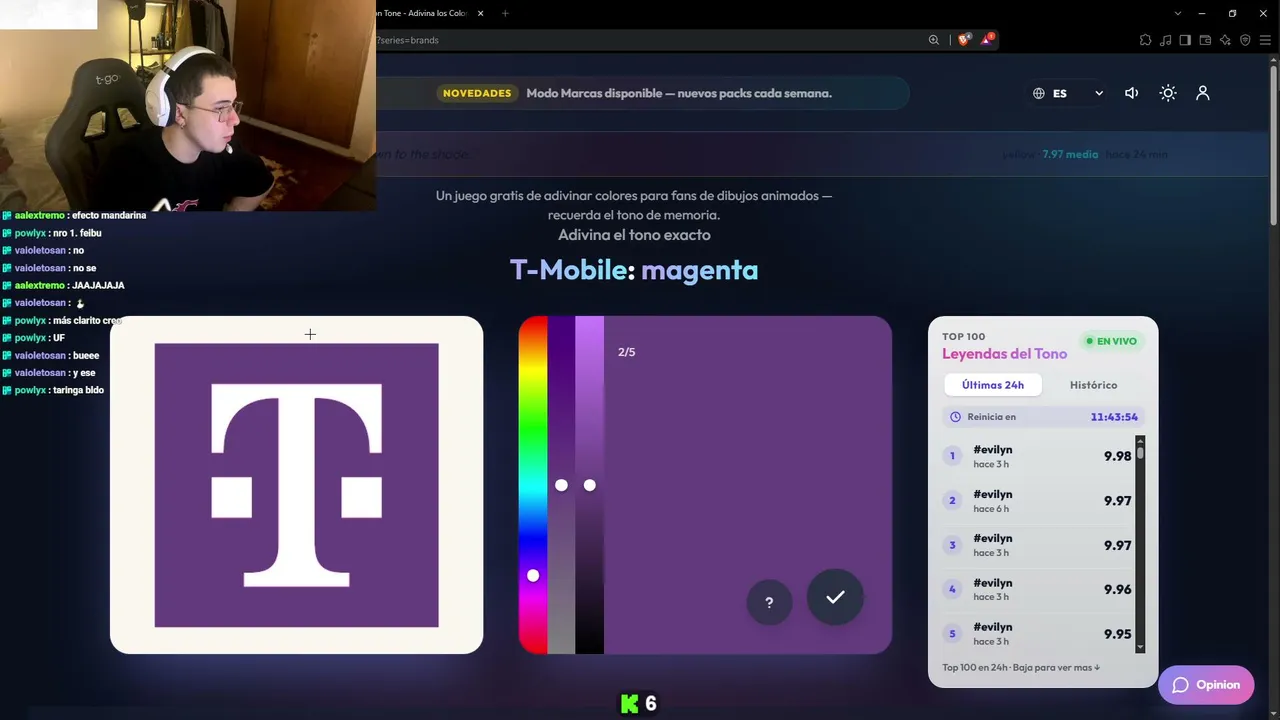Open a new browser tab
The width and height of the screenshot is (1280, 720).
coord(505,13)
